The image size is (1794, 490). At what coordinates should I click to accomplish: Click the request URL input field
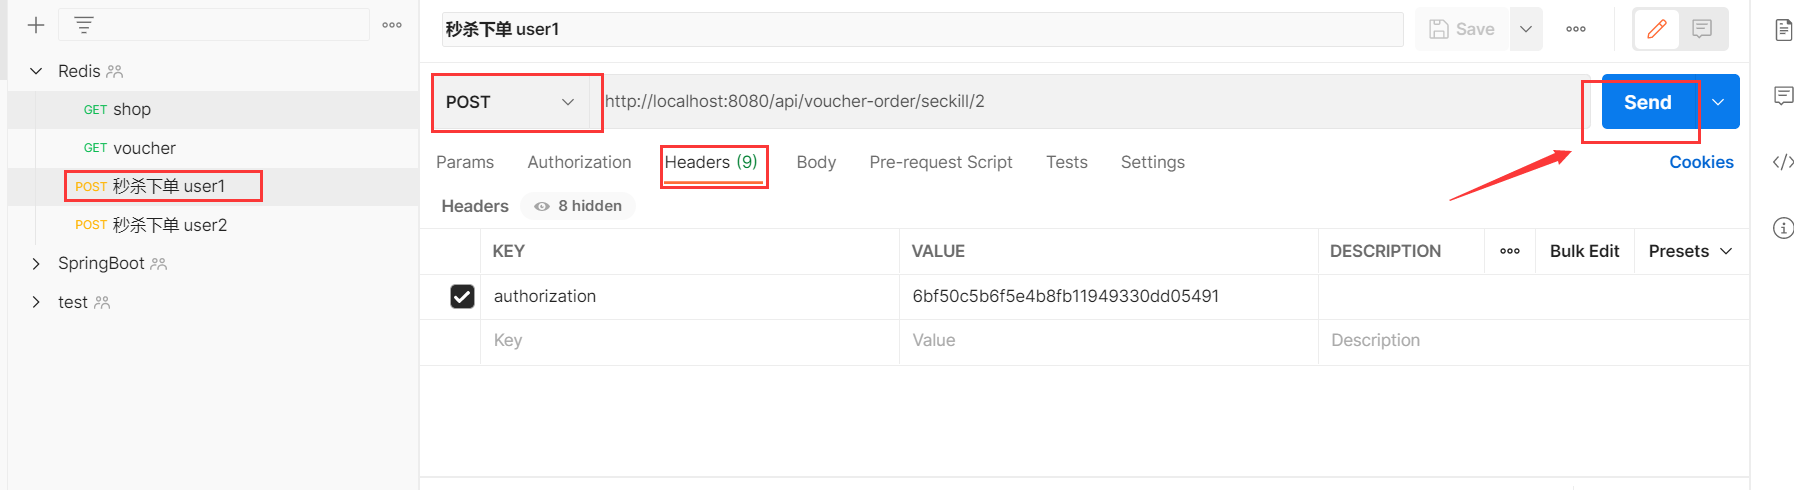point(1090,101)
